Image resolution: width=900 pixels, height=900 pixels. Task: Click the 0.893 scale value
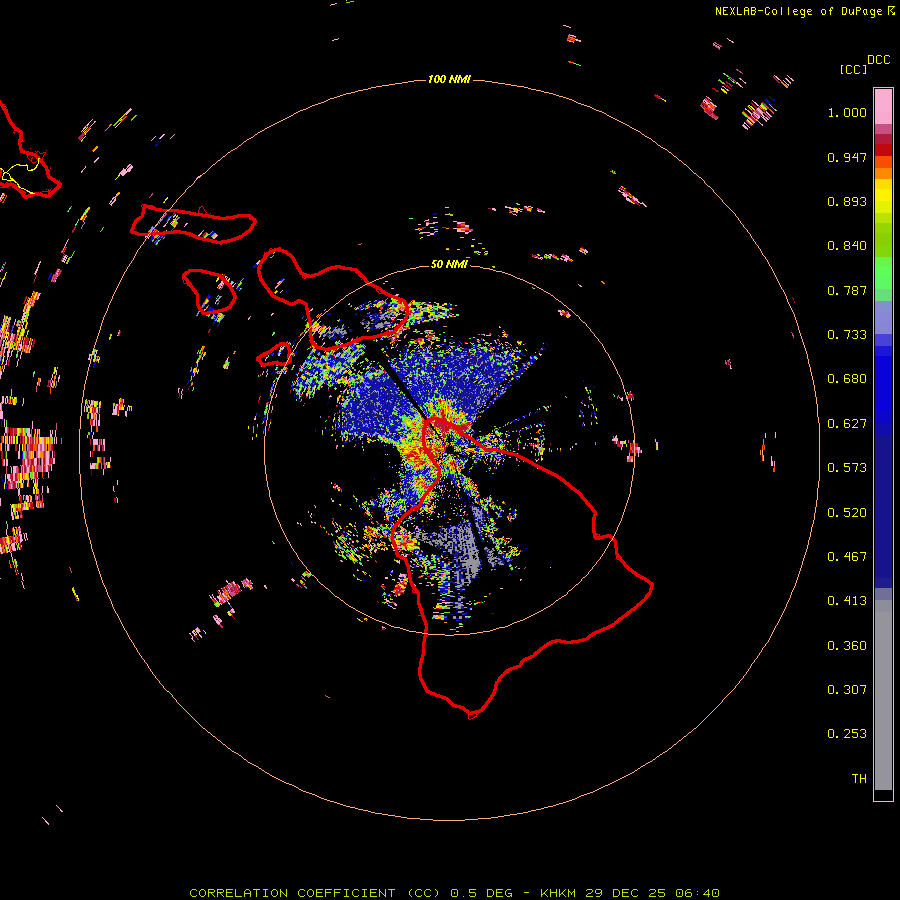[x=847, y=201]
